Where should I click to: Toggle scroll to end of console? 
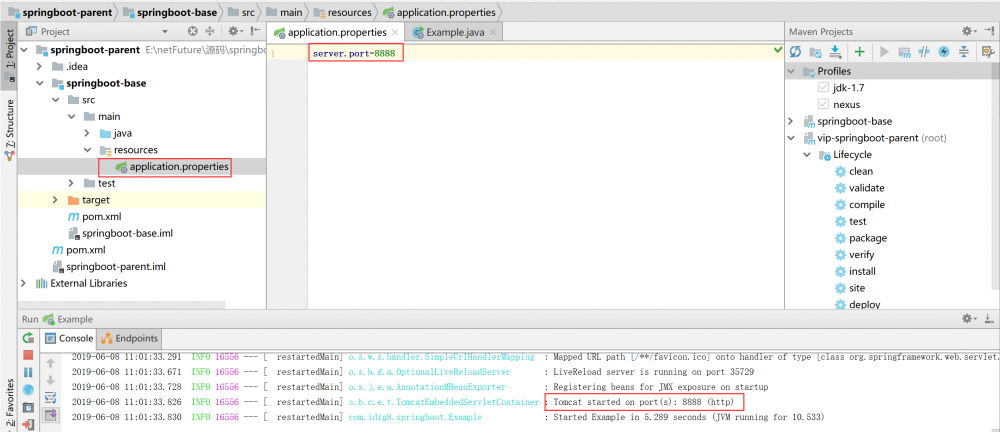point(51,415)
